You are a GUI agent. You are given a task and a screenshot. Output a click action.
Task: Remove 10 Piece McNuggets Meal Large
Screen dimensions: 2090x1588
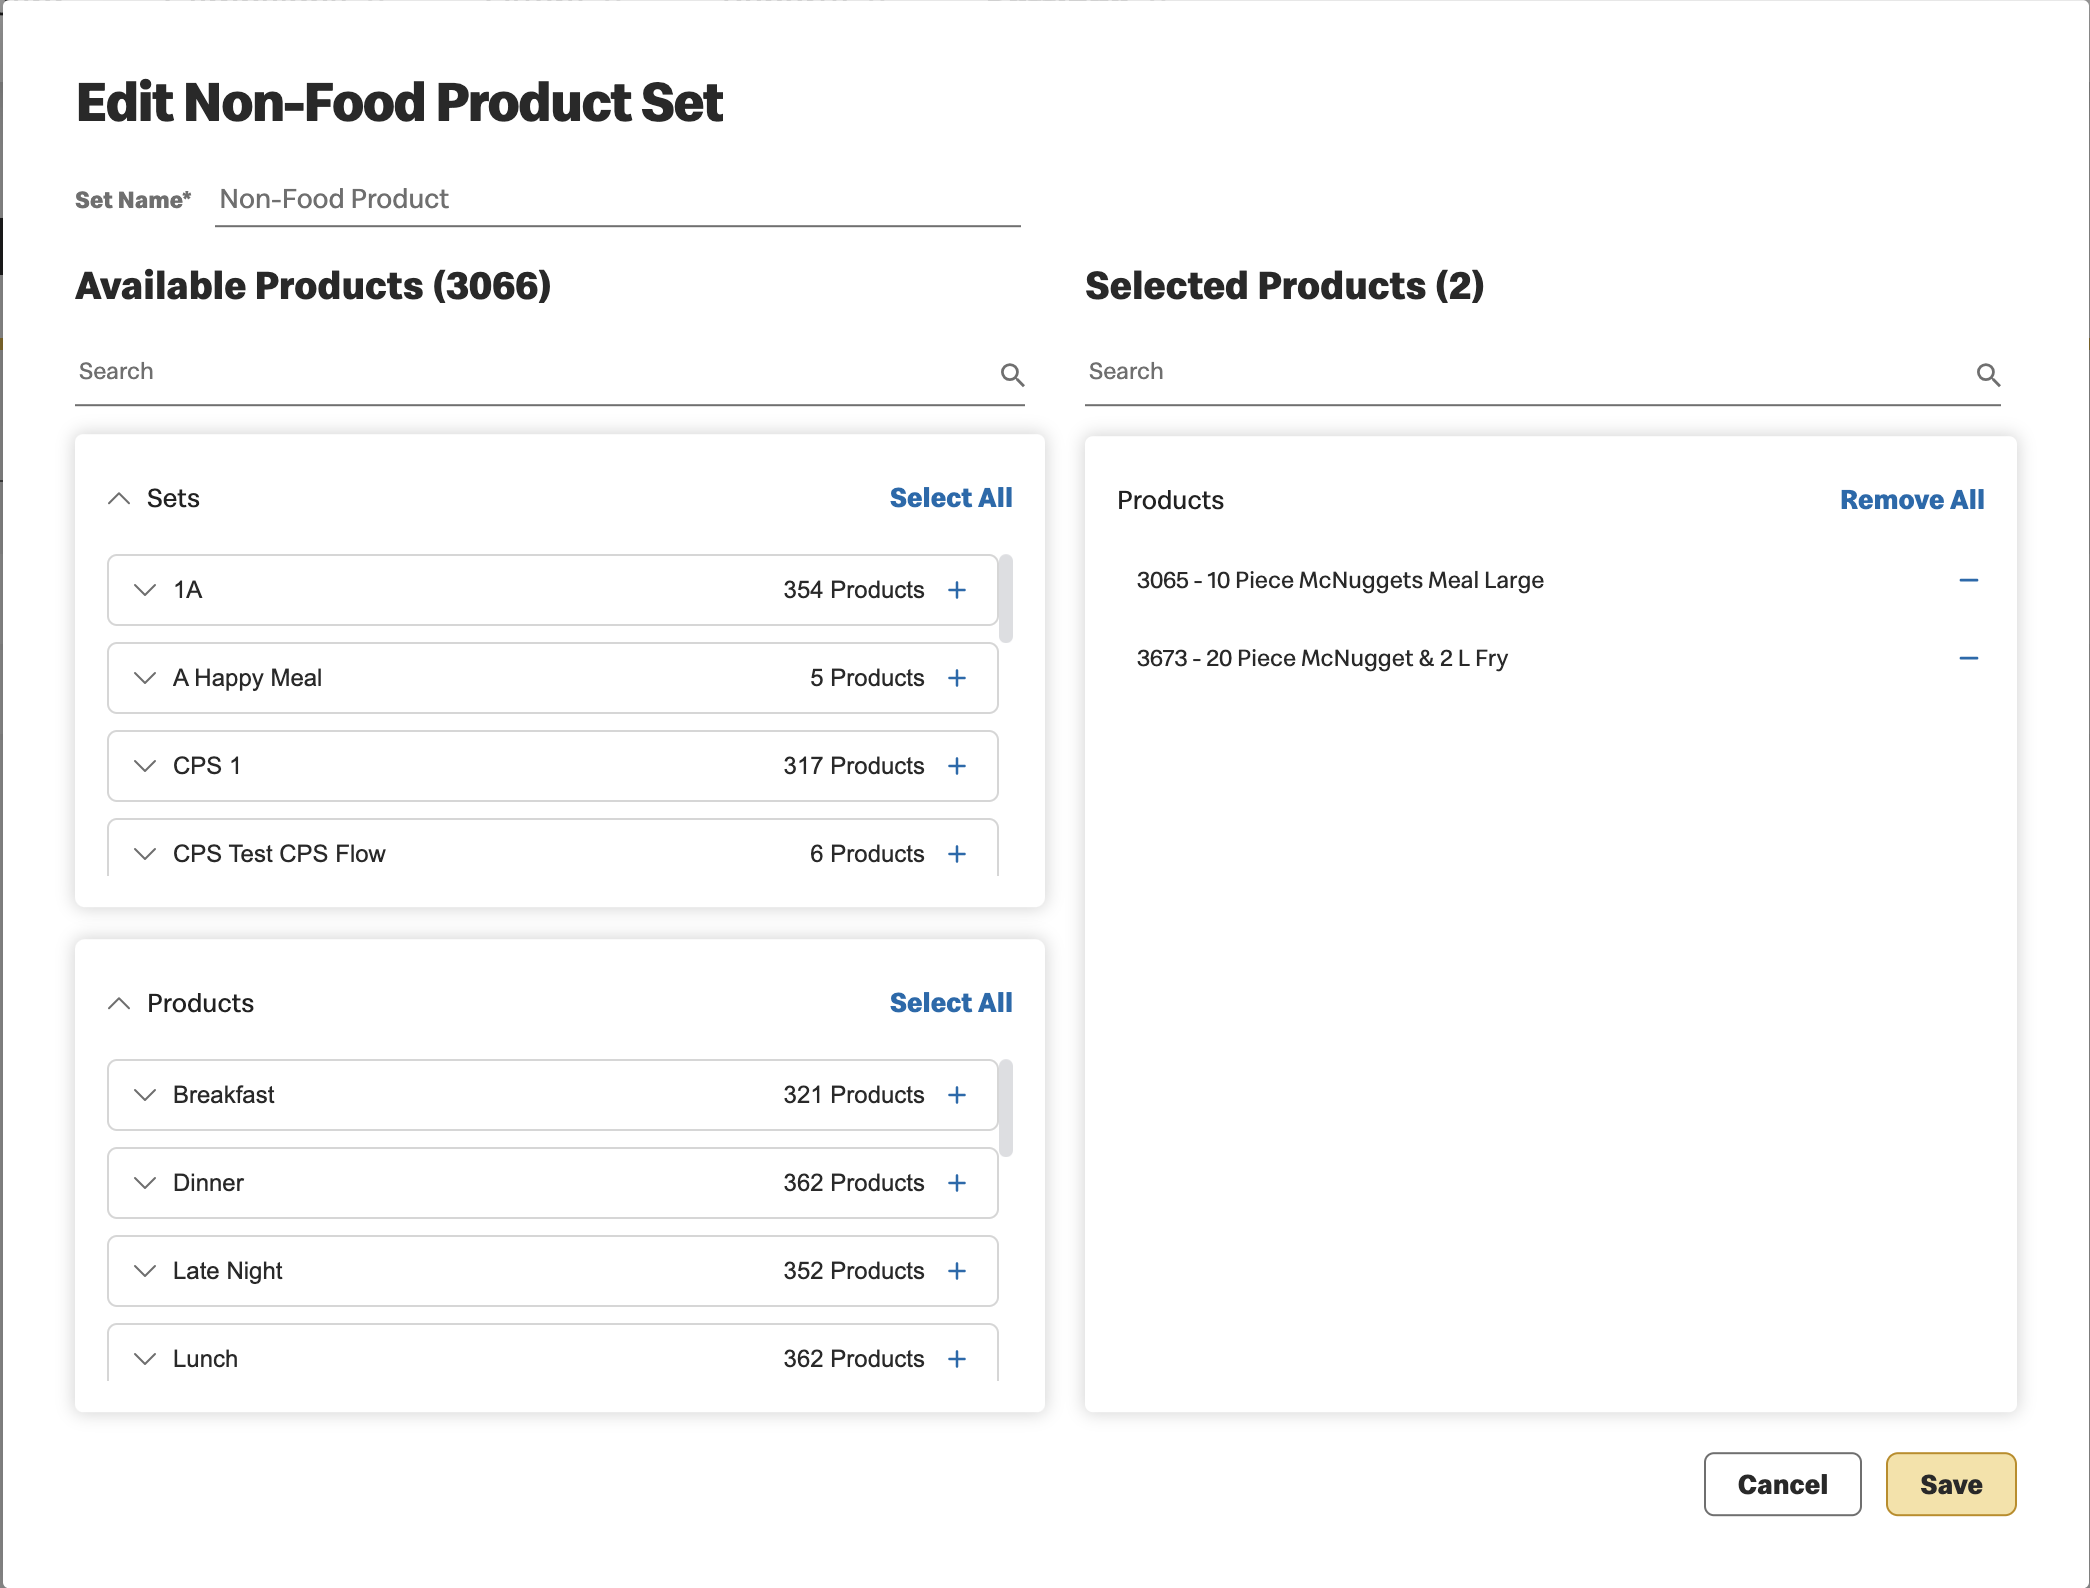tap(1968, 580)
